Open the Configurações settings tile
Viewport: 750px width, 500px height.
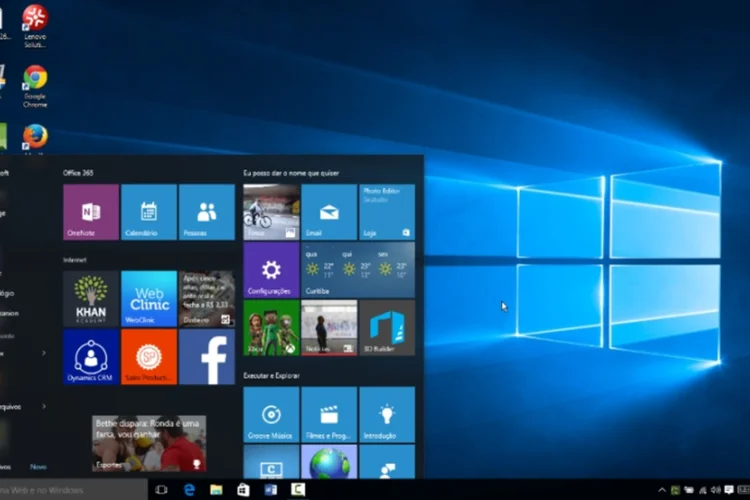coord(271,270)
